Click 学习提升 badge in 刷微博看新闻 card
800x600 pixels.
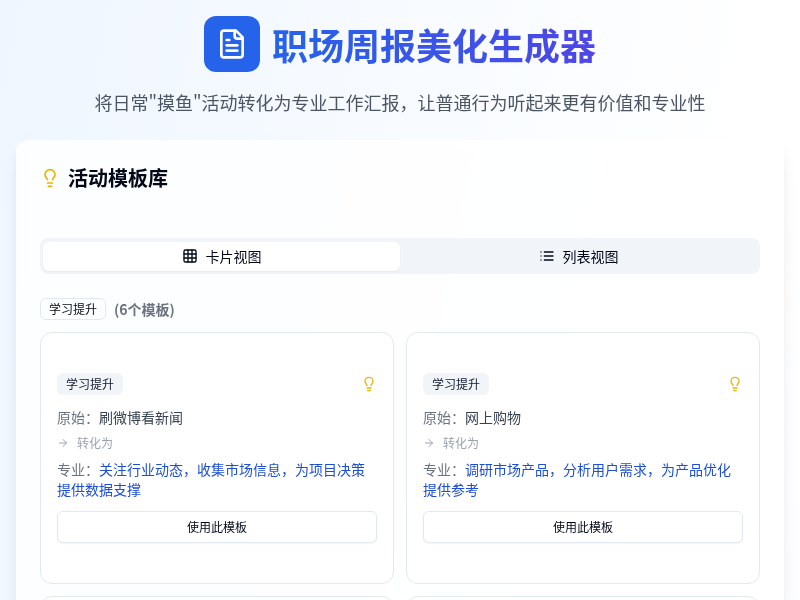point(90,384)
